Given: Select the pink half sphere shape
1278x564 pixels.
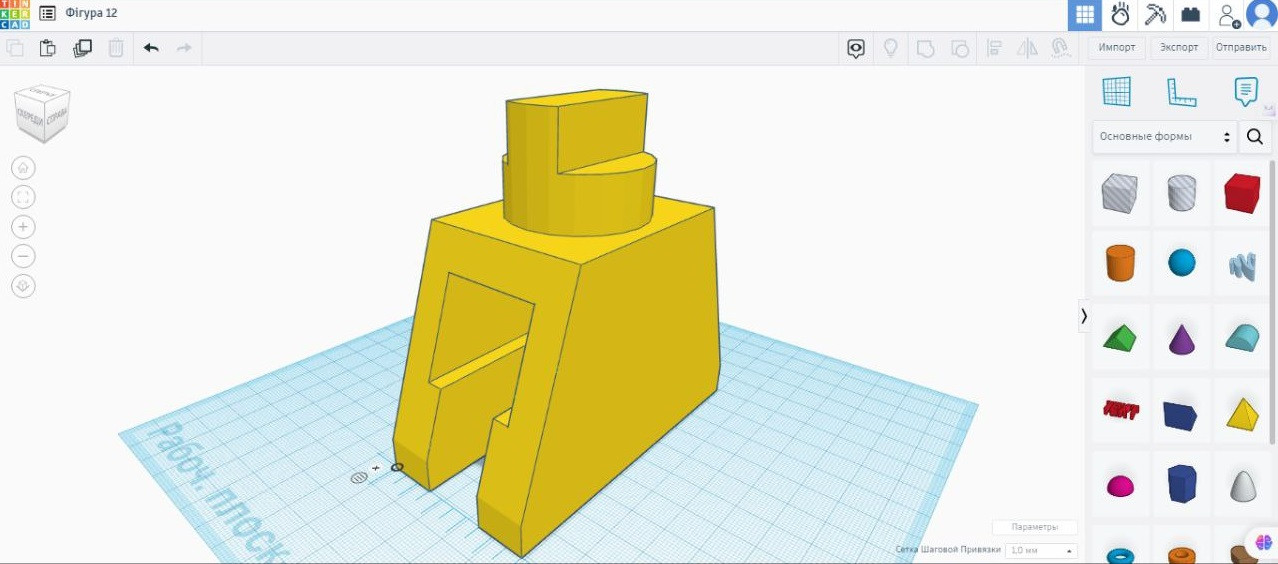Looking at the screenshot, I should (x=1120, y=486).
